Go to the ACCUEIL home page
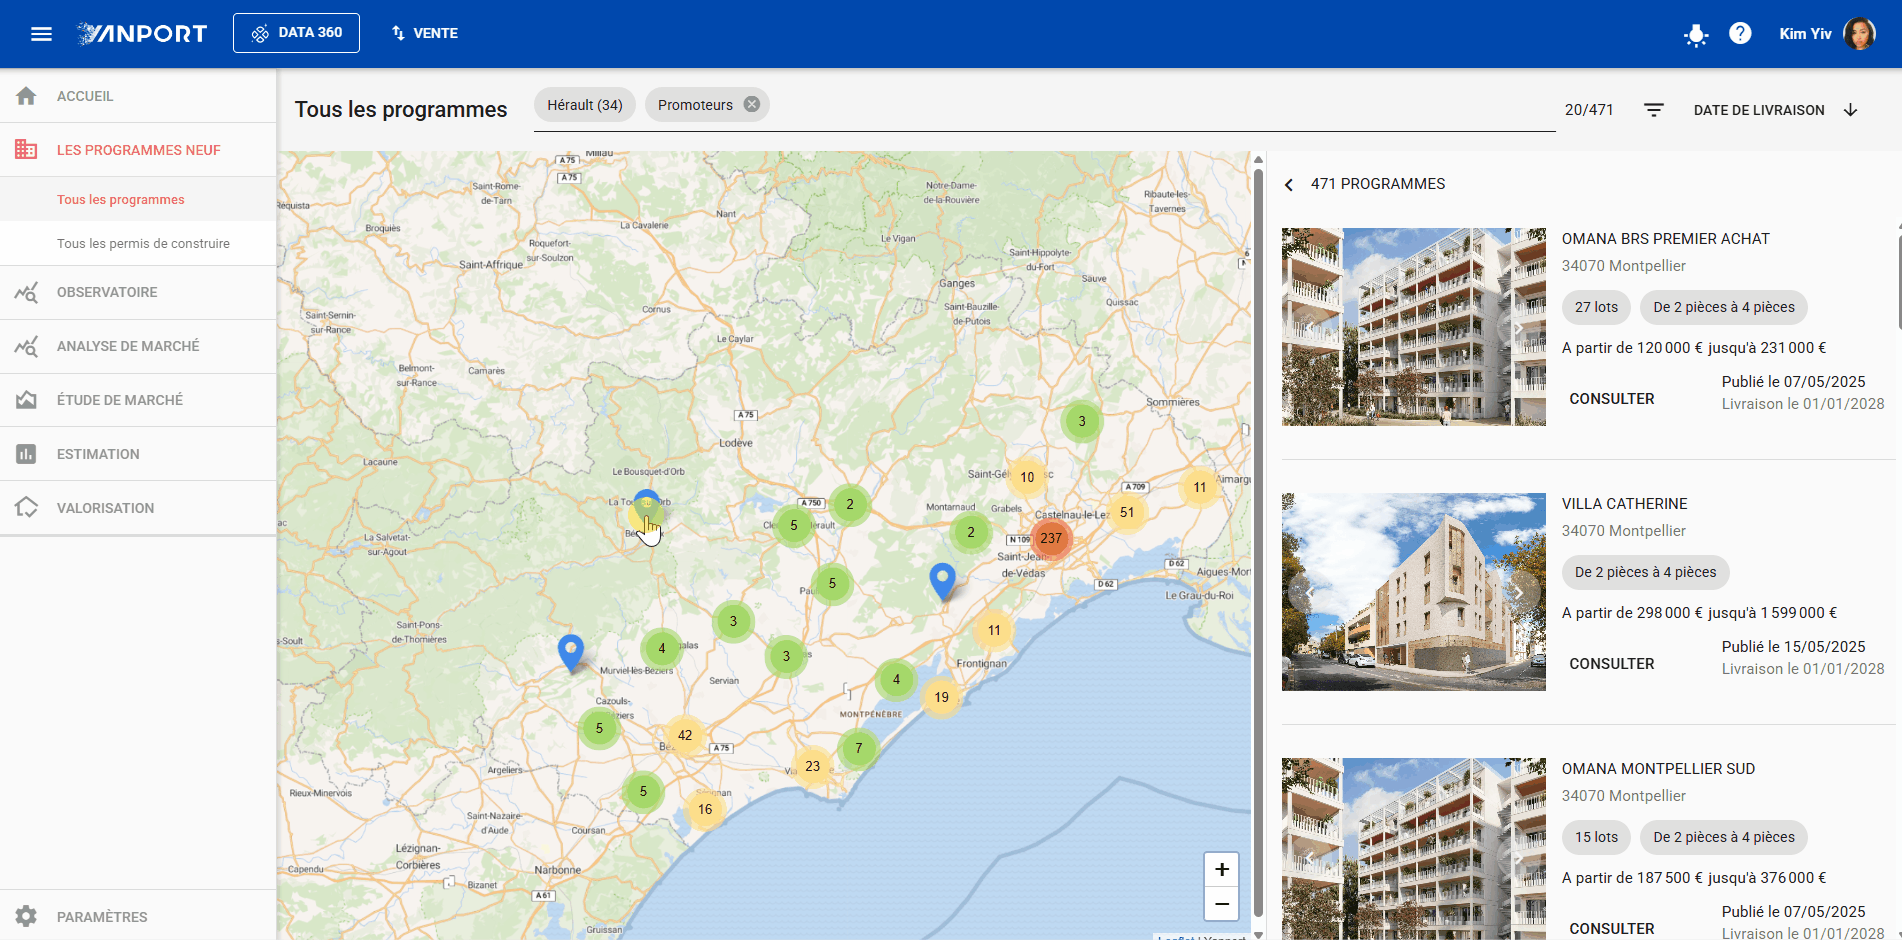The width and height of the screenshot is (1902, 940). 138,96
